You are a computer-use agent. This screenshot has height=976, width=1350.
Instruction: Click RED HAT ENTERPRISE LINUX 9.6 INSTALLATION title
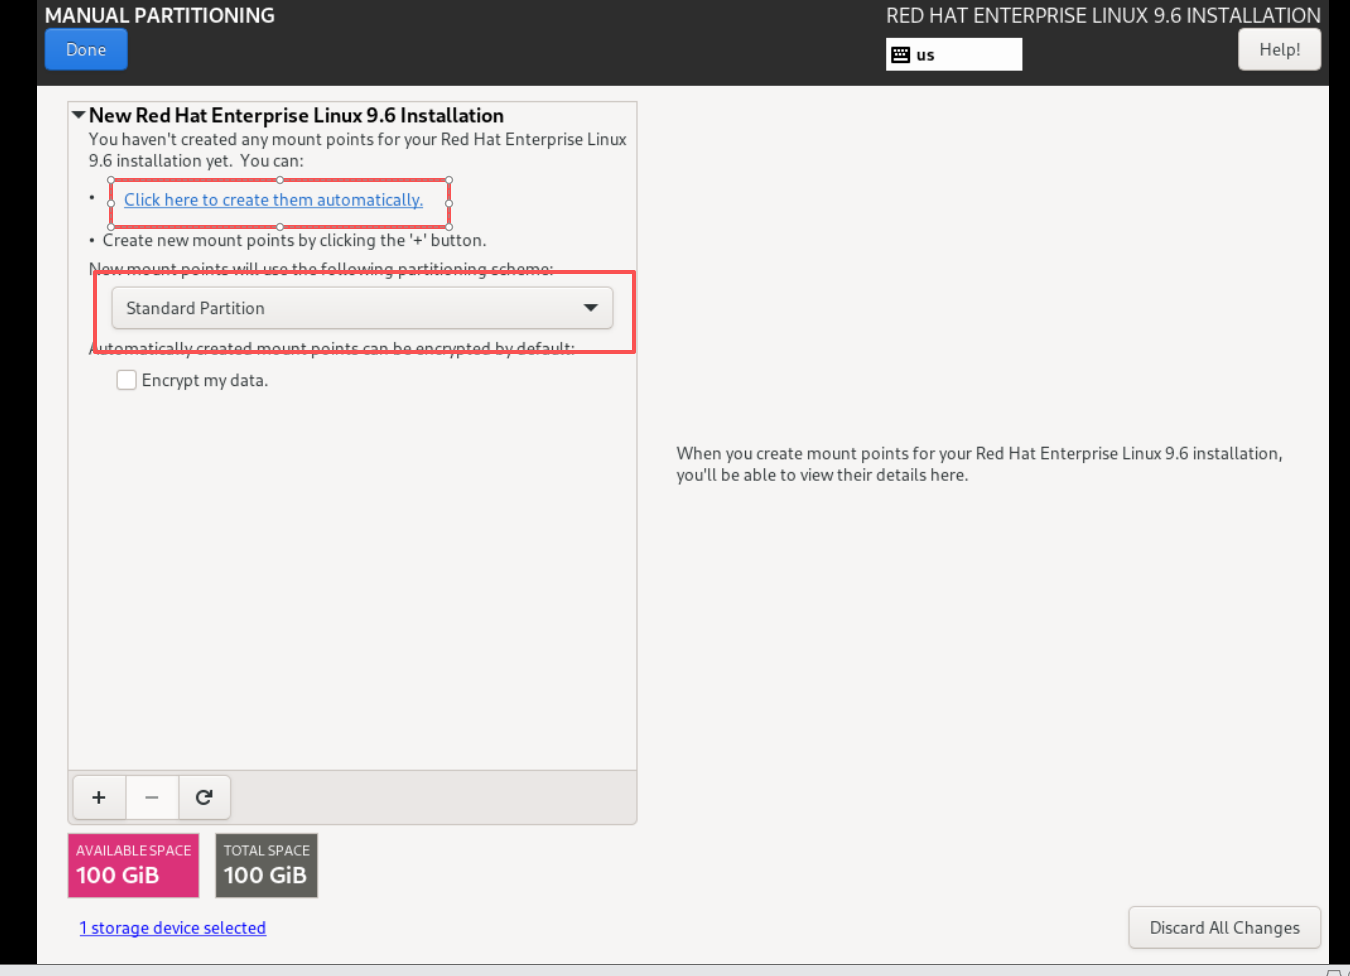pos(1103,15)
